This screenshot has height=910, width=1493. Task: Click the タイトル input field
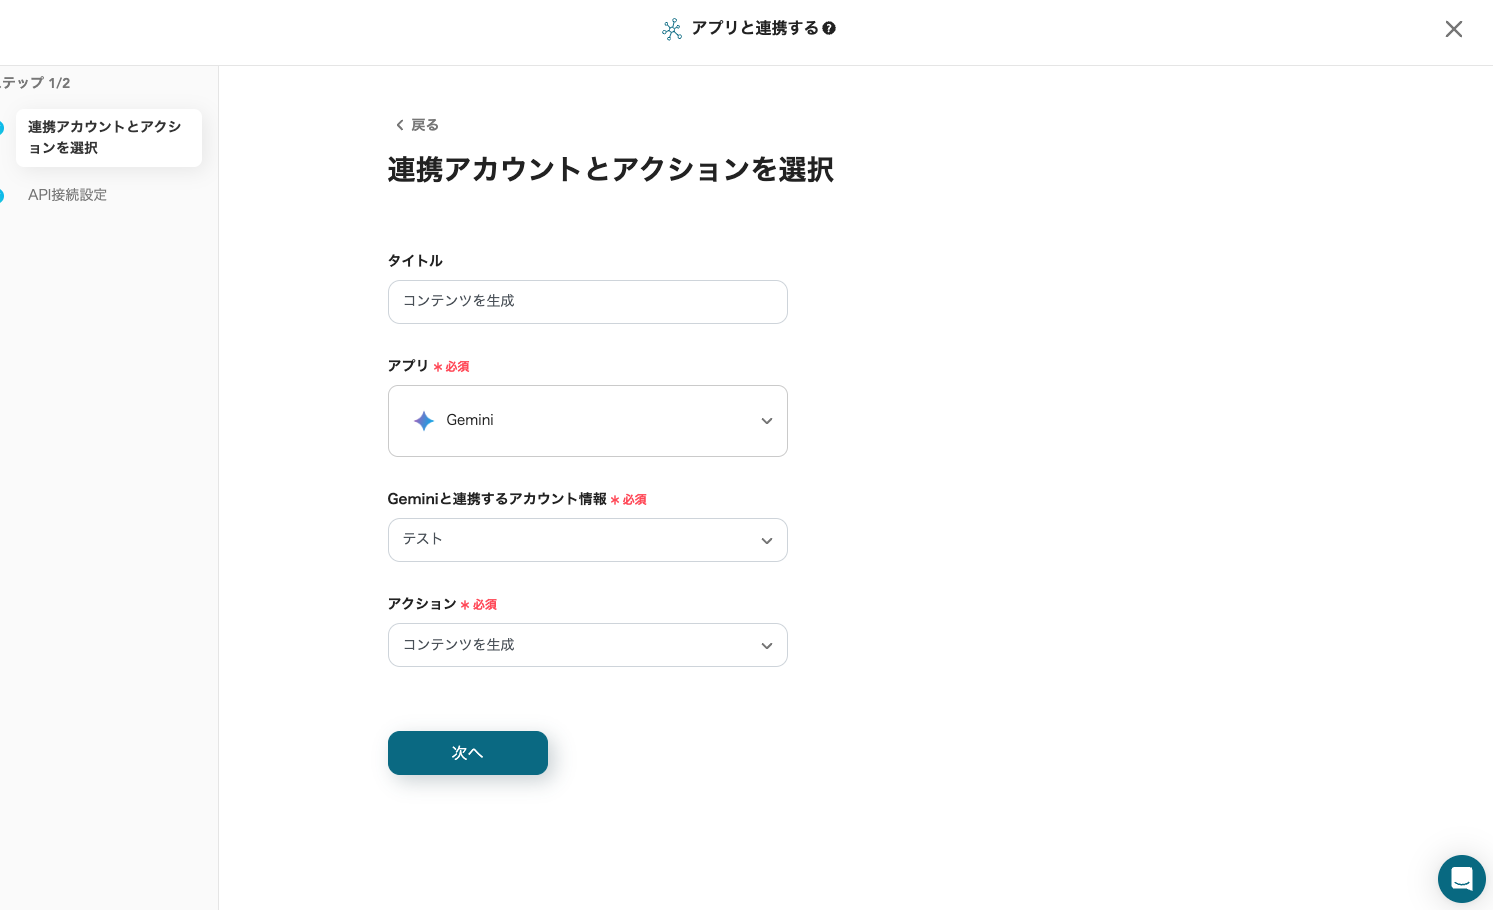pos(587,302)
